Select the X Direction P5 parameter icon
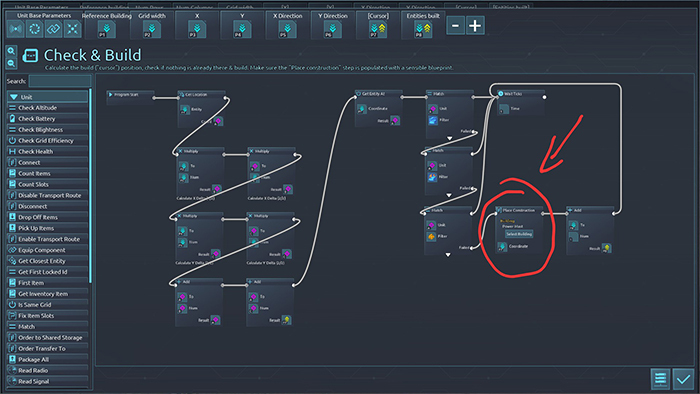The width and height of the screenshot is (700, 394). (x=287, y=29)
